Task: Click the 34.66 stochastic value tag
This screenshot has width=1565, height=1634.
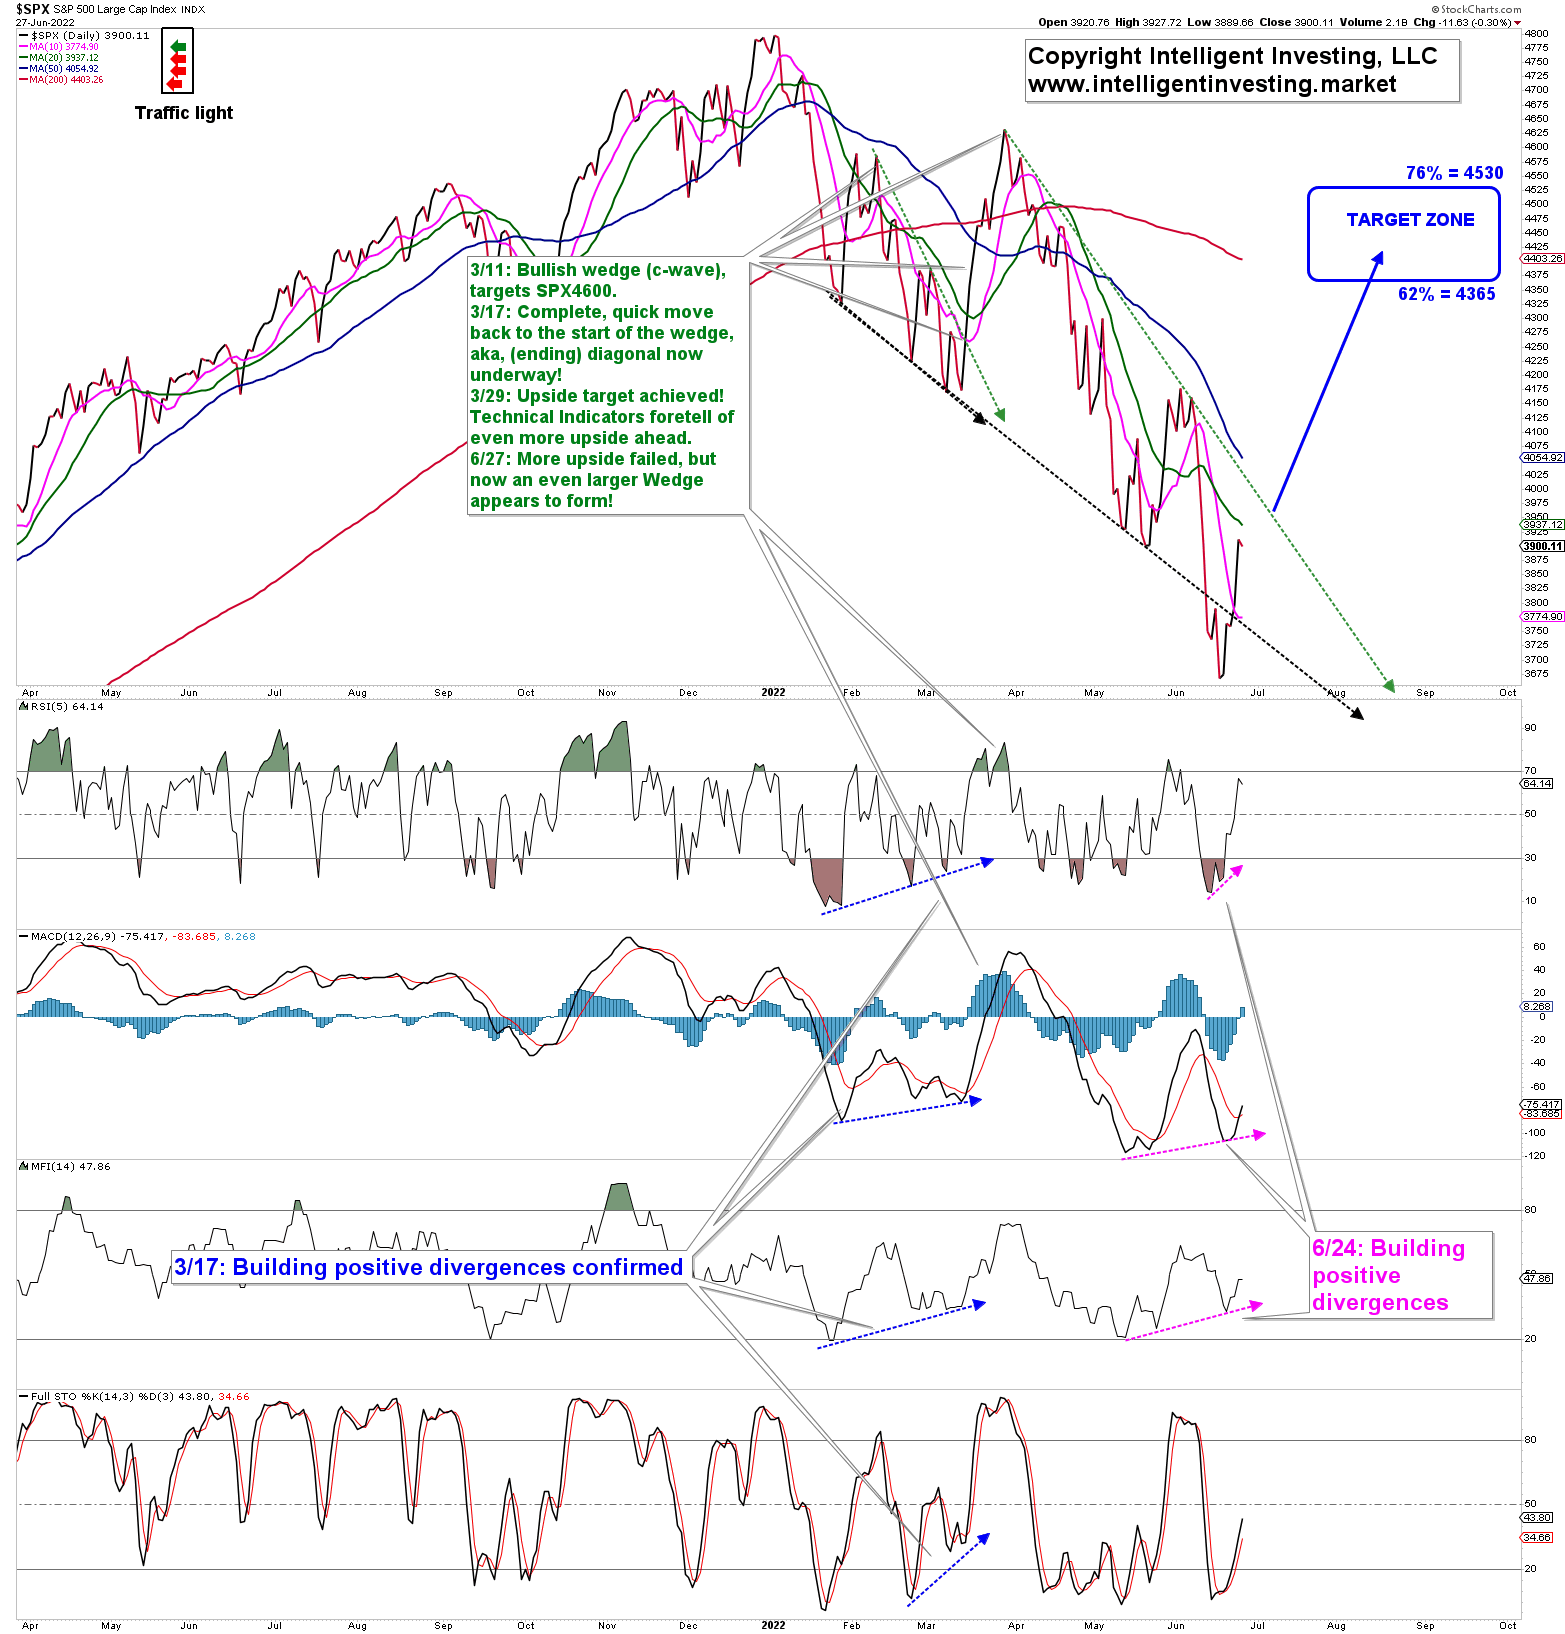Action: 1538,1537
